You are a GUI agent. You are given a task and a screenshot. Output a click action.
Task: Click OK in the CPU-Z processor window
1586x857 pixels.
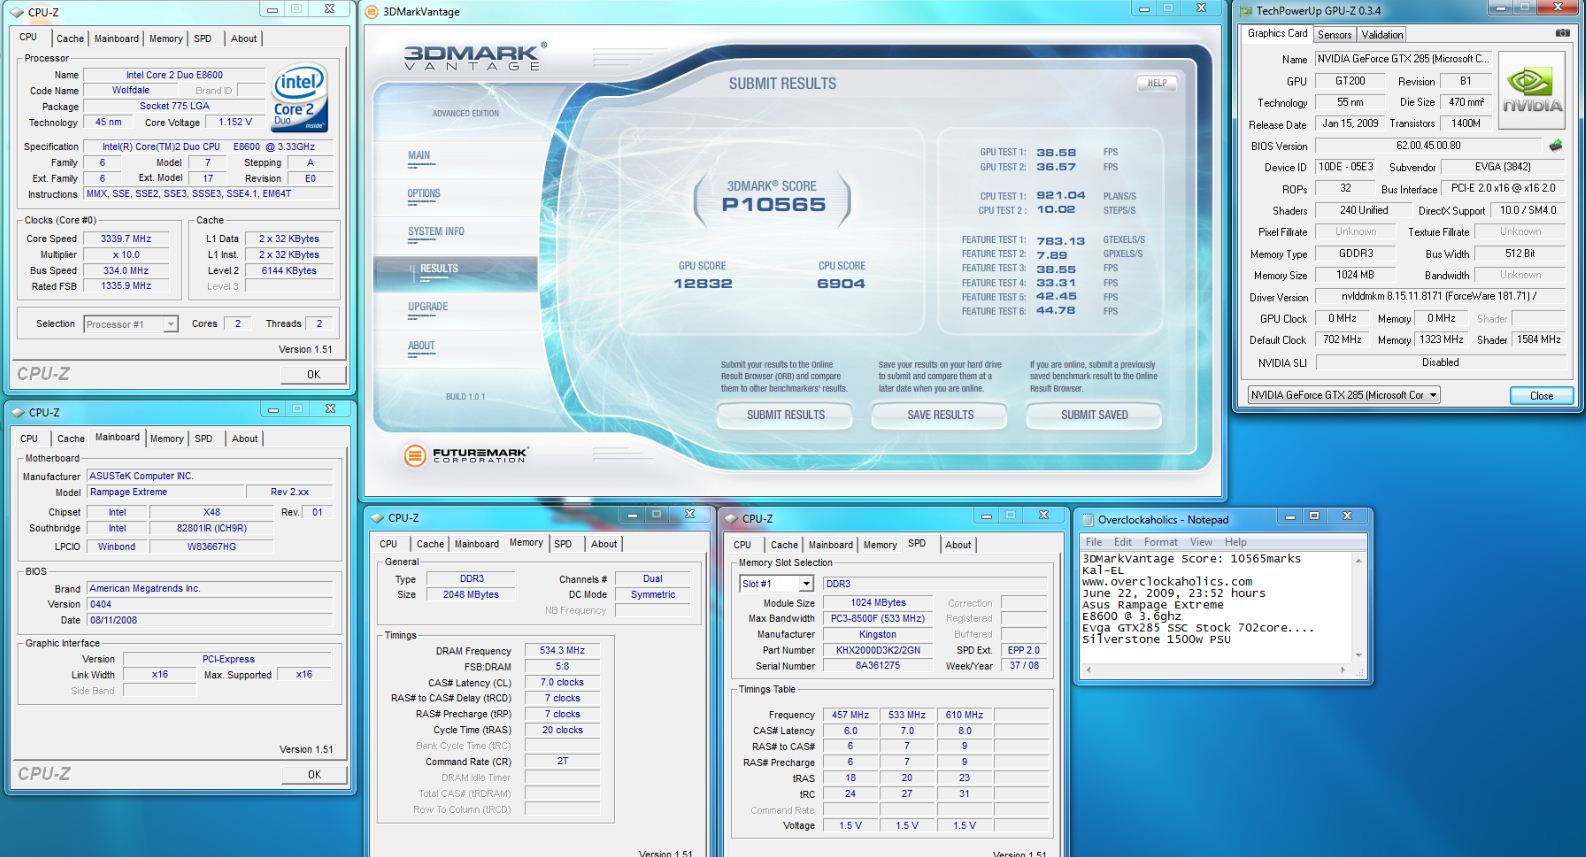(x=314, y=375)
